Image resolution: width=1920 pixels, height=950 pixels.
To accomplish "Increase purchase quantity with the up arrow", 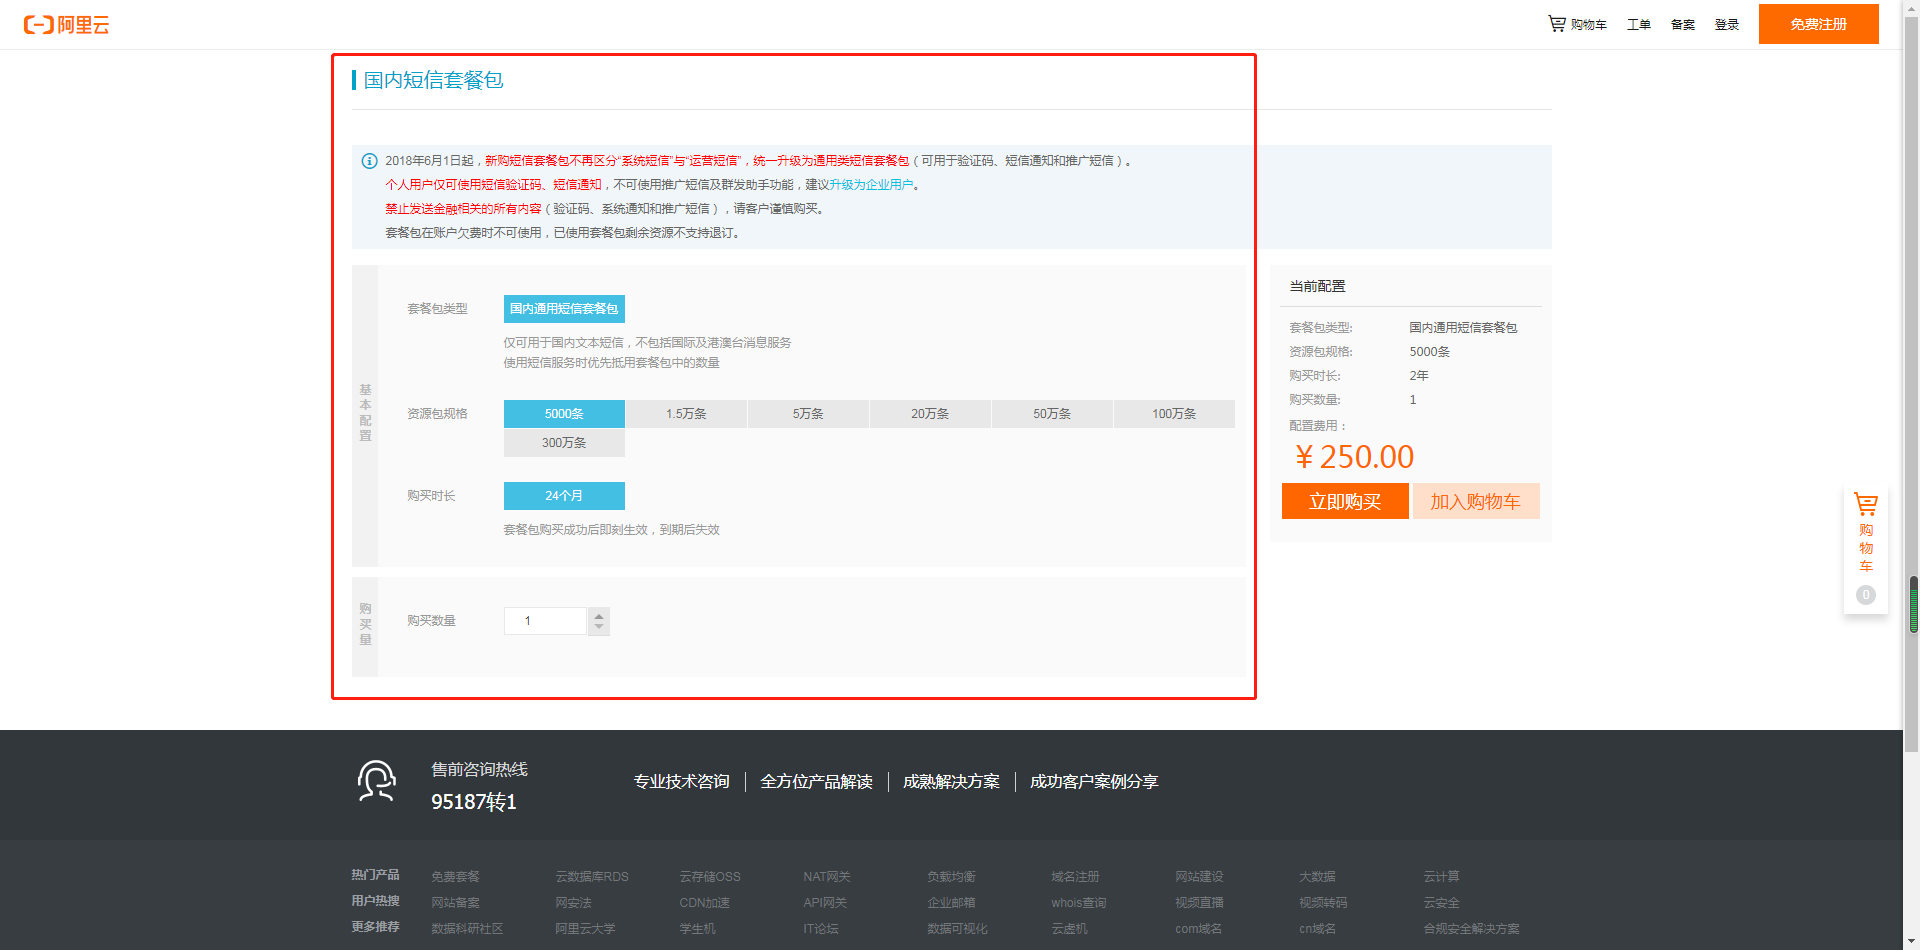I will 598,615.
